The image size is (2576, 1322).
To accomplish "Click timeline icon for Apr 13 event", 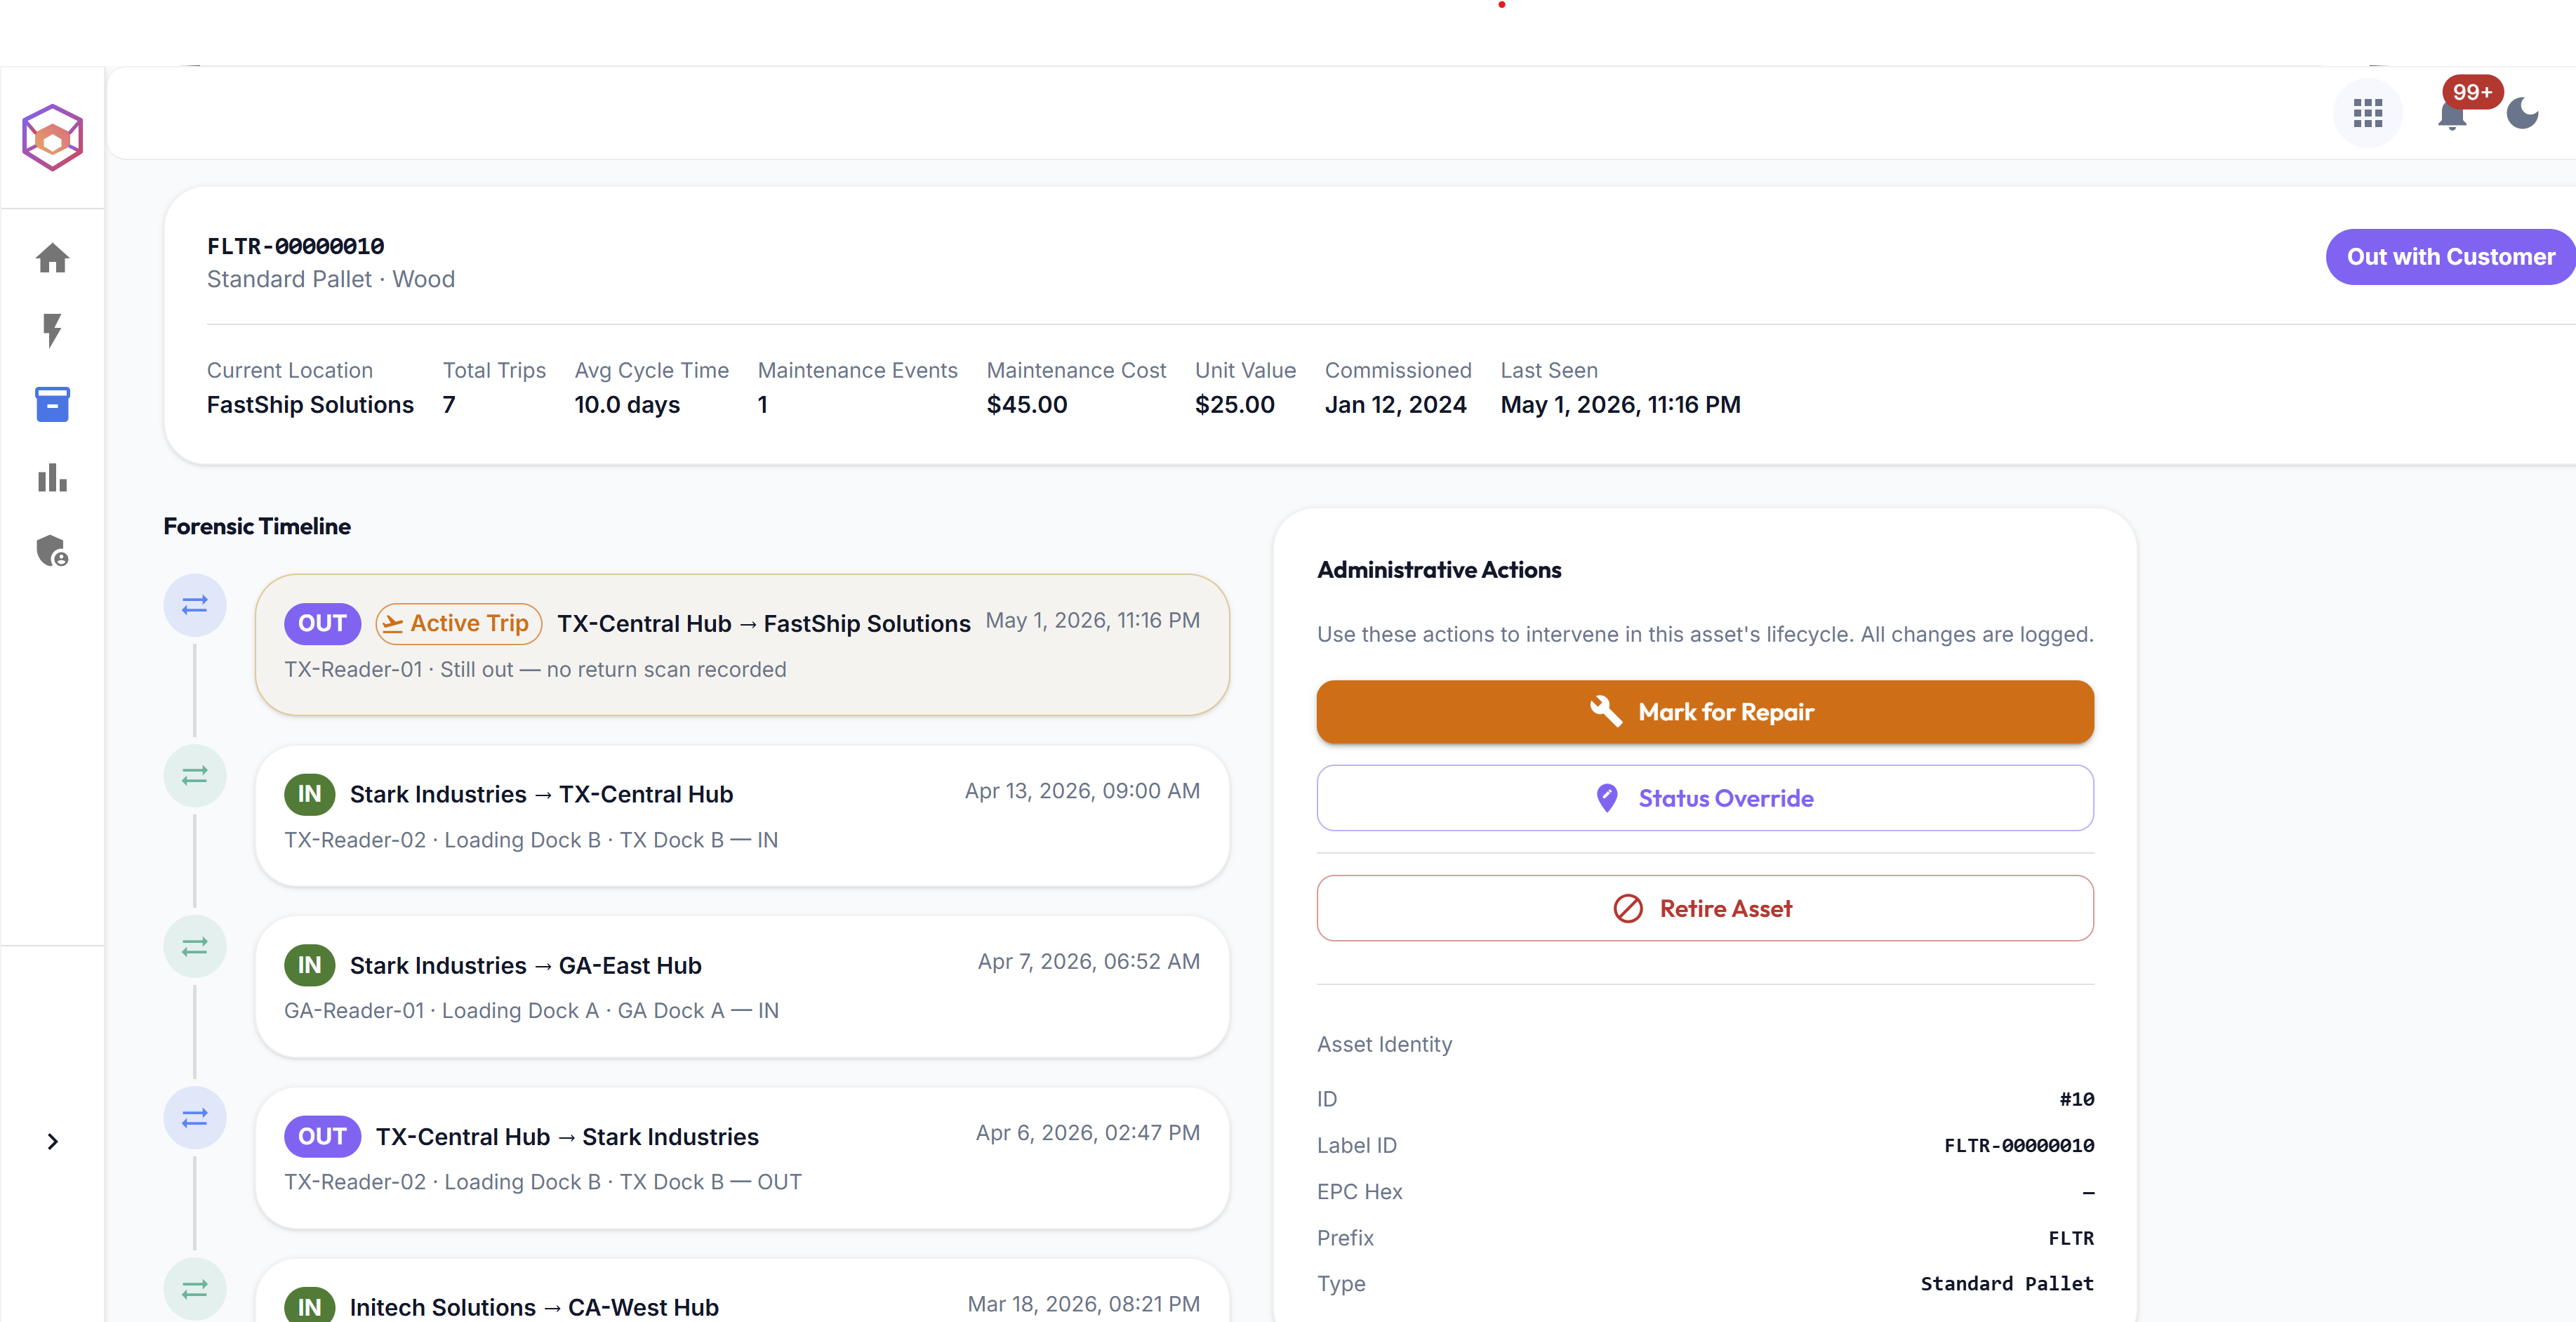I will [x=195, y=776].
